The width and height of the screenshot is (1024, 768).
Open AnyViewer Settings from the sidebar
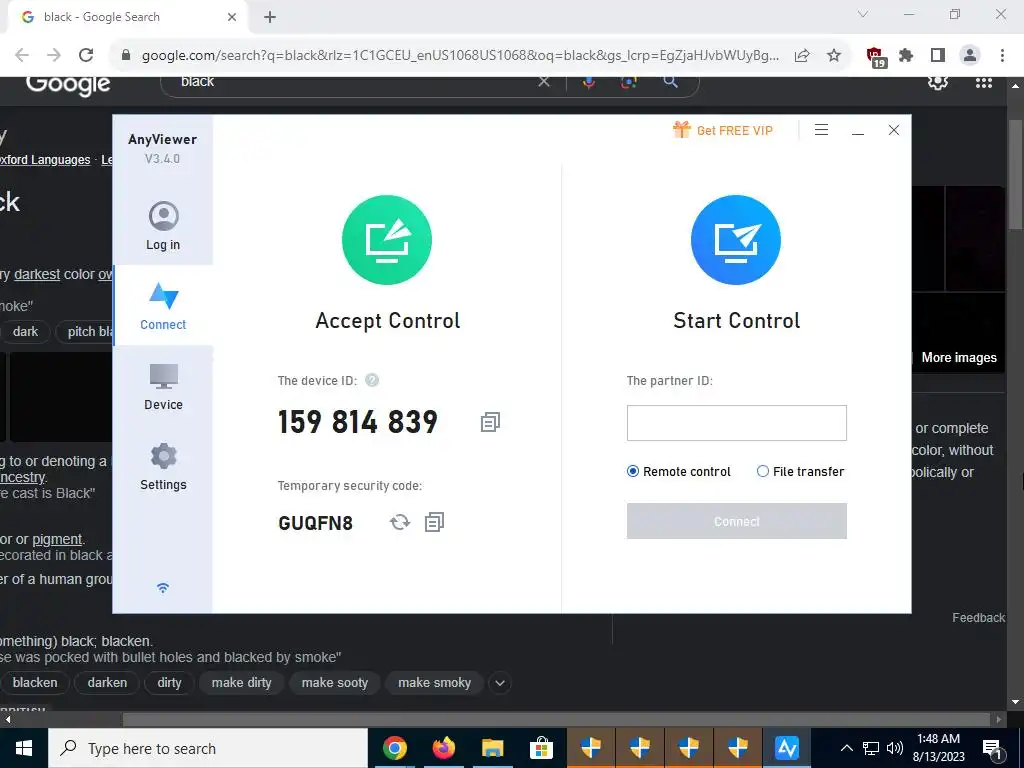click(163, 467)
